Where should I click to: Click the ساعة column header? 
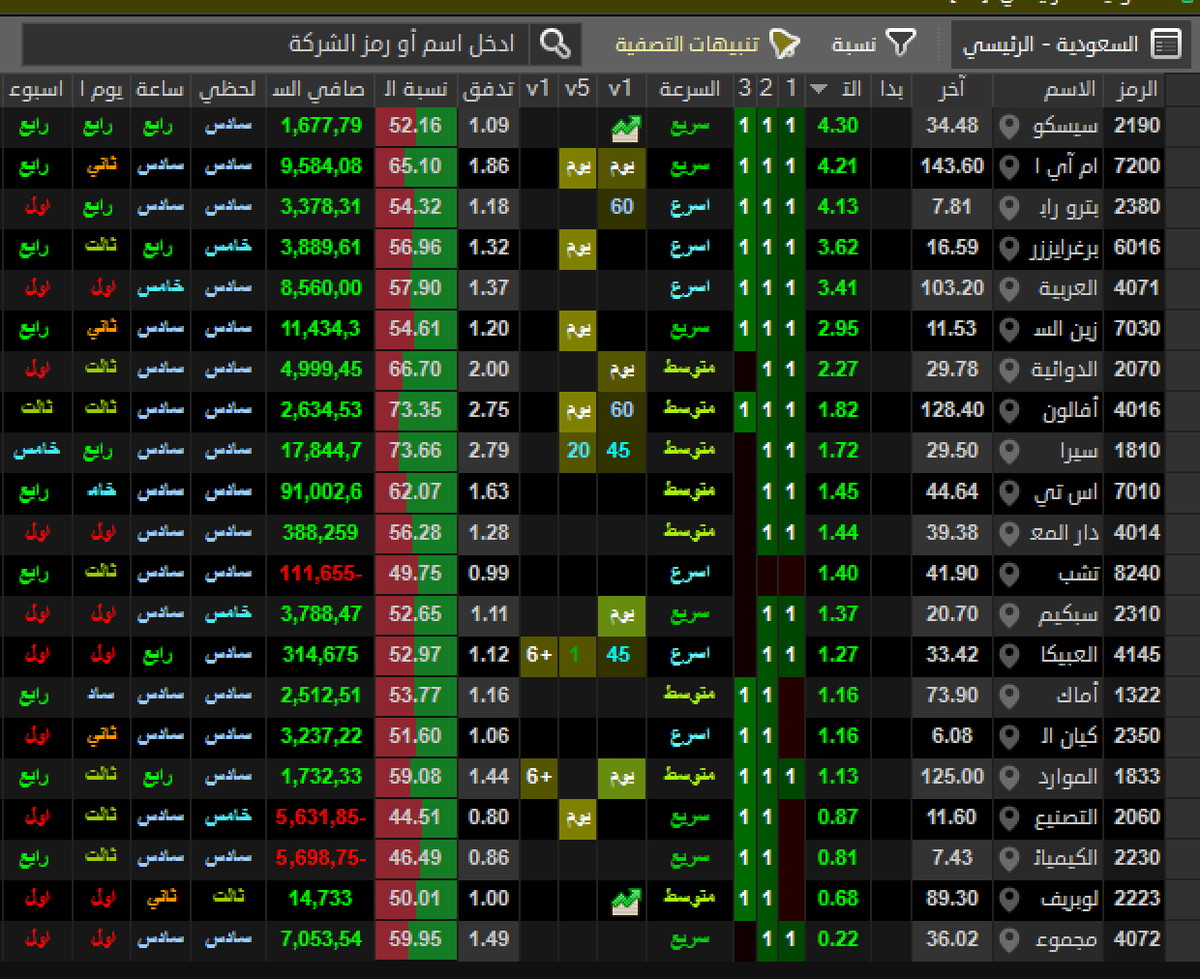coord(159,89)
